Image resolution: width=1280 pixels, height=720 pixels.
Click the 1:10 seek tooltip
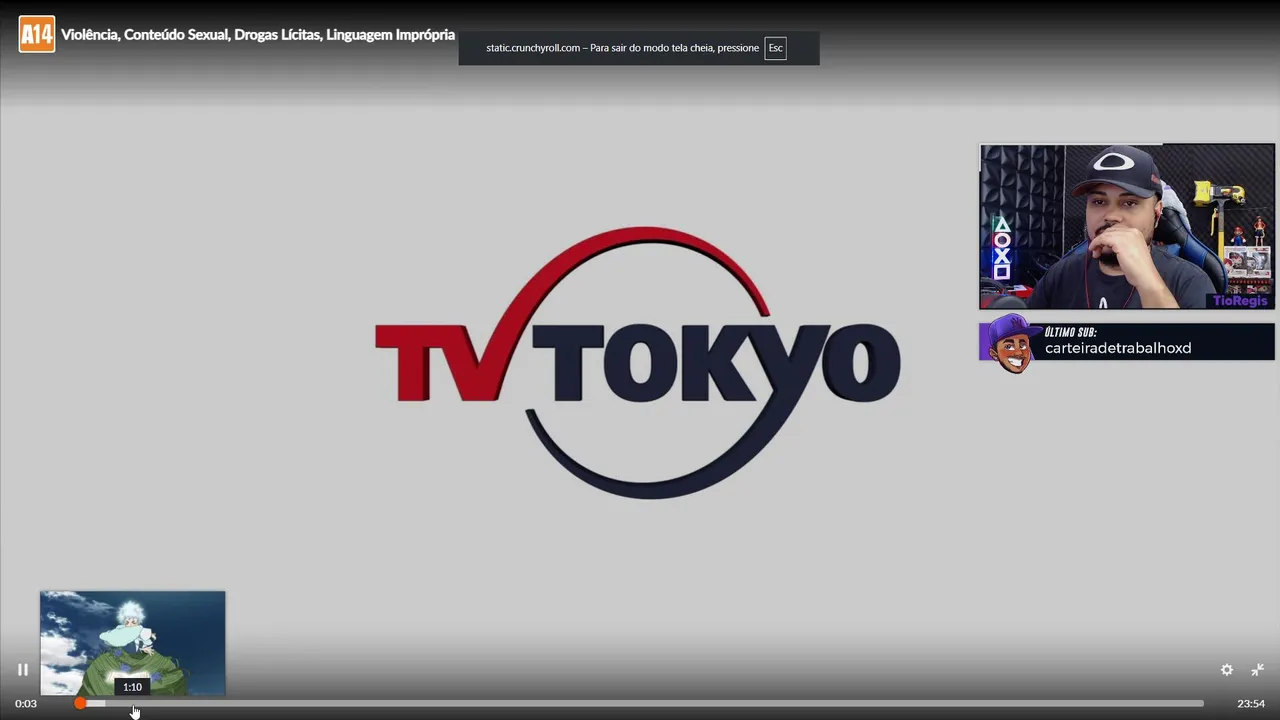coord(132,687)
